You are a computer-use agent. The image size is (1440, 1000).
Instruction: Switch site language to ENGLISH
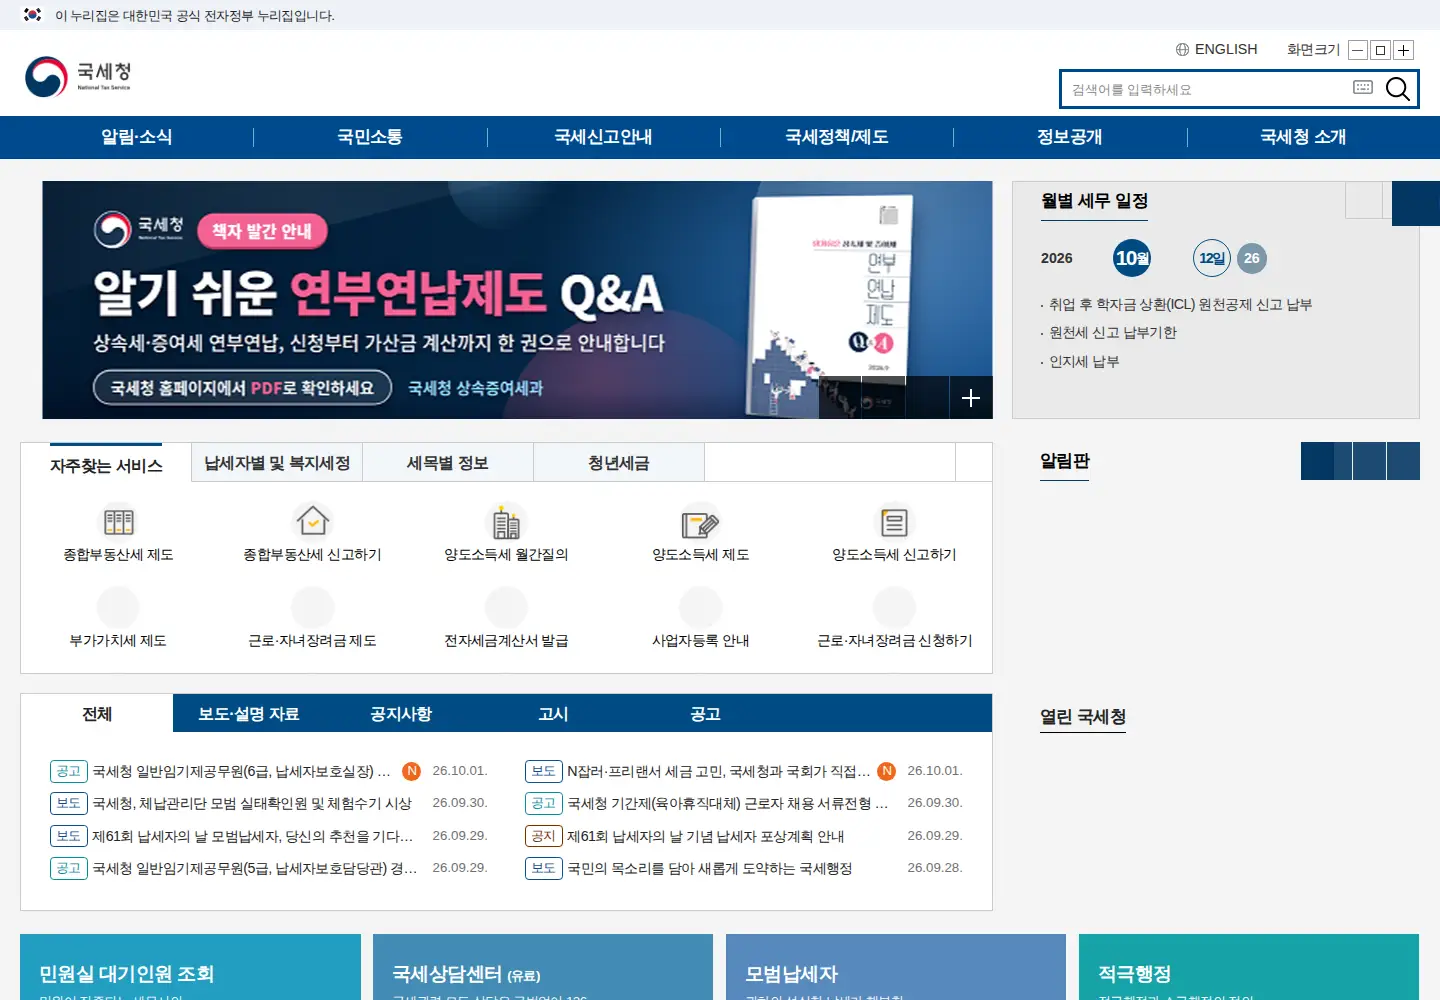point(1217,49)
